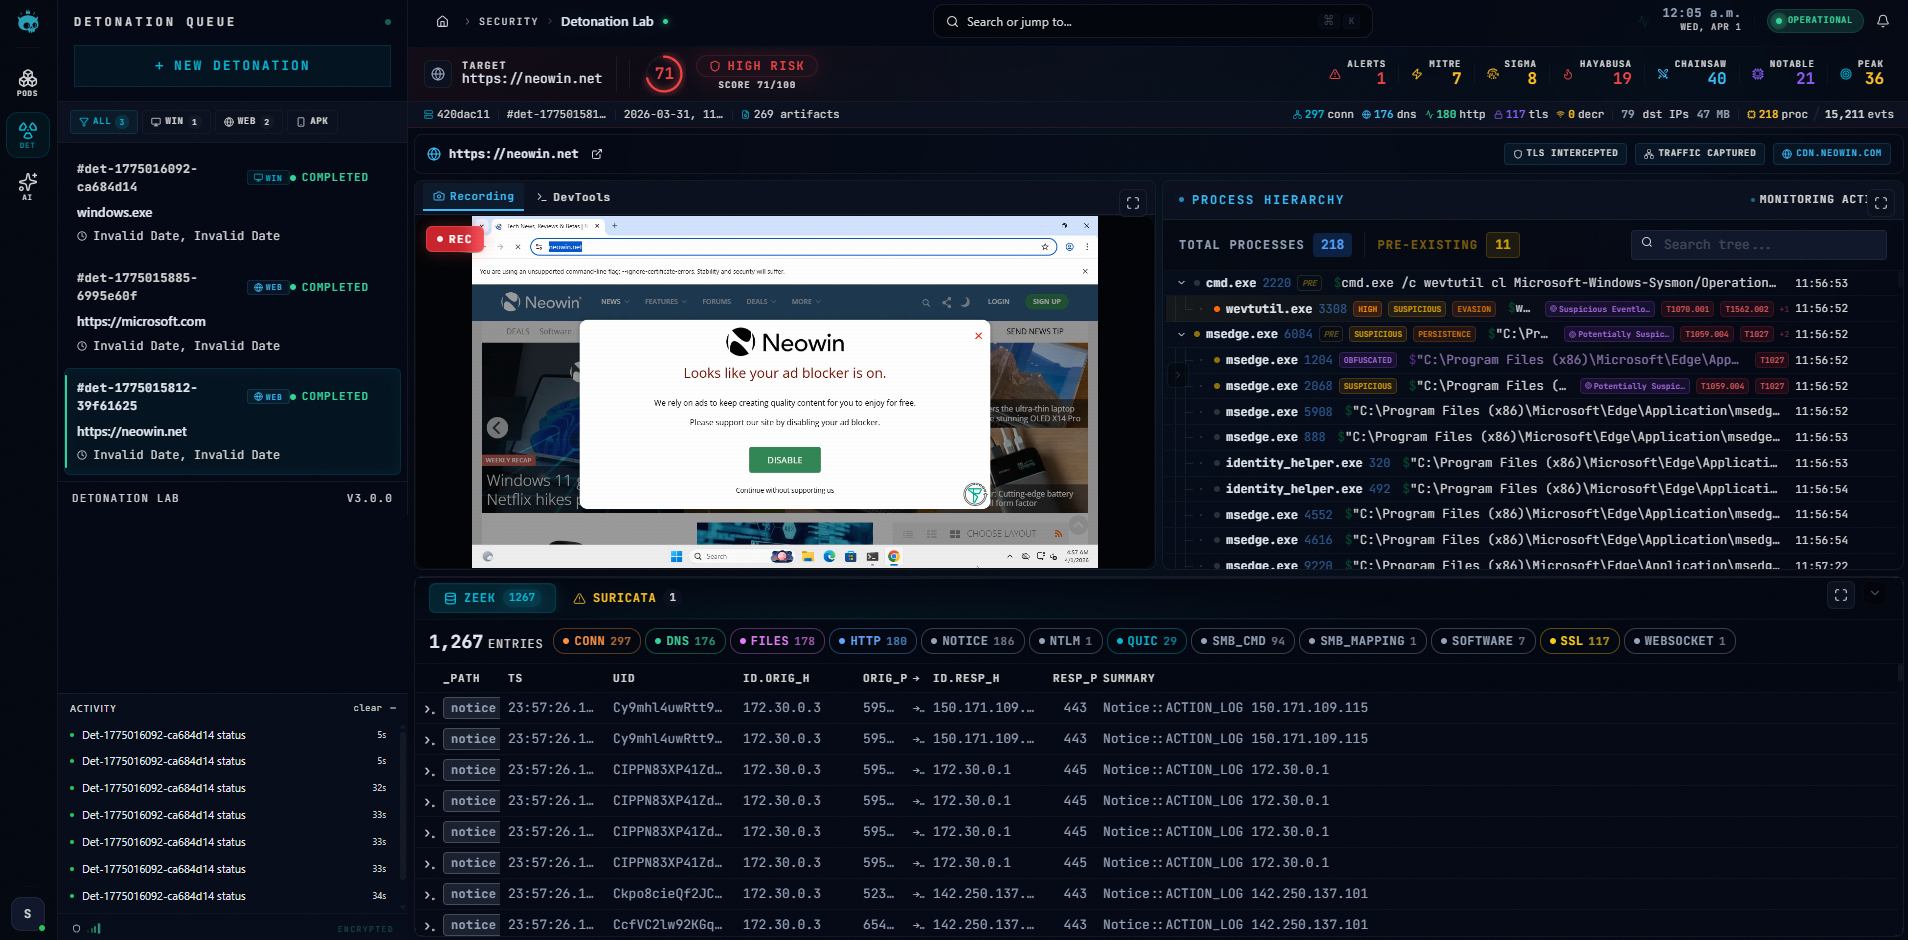Toggle the WEBSOCKET log filter chip
This screenshot has height=940, width=1908.
click(1680, 641)
